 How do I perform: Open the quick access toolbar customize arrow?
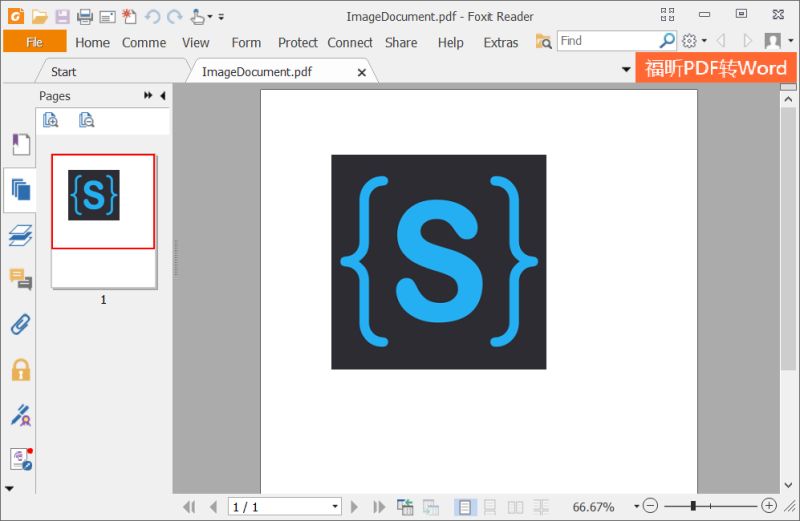221,17
